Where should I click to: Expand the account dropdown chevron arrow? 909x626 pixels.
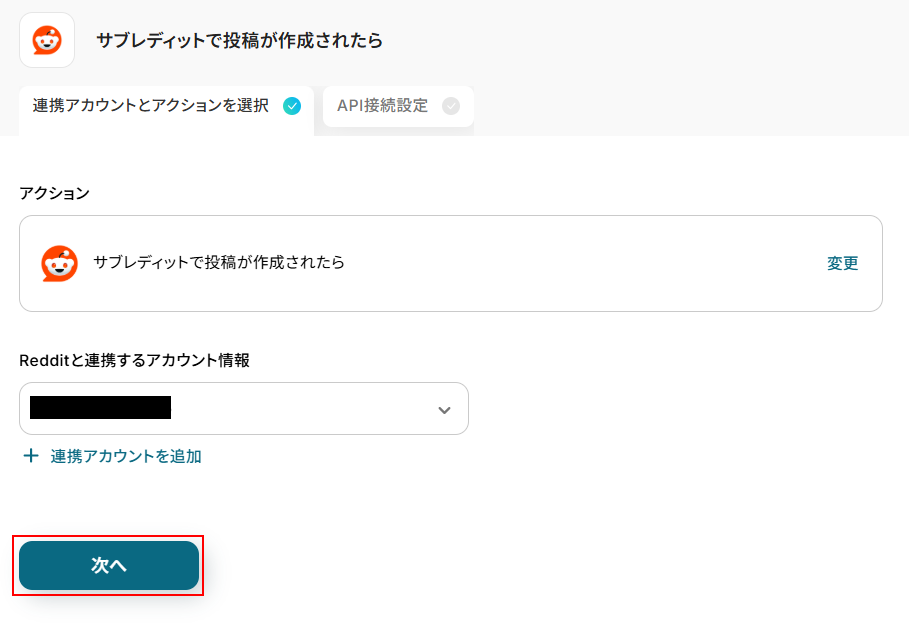(445, 410)
